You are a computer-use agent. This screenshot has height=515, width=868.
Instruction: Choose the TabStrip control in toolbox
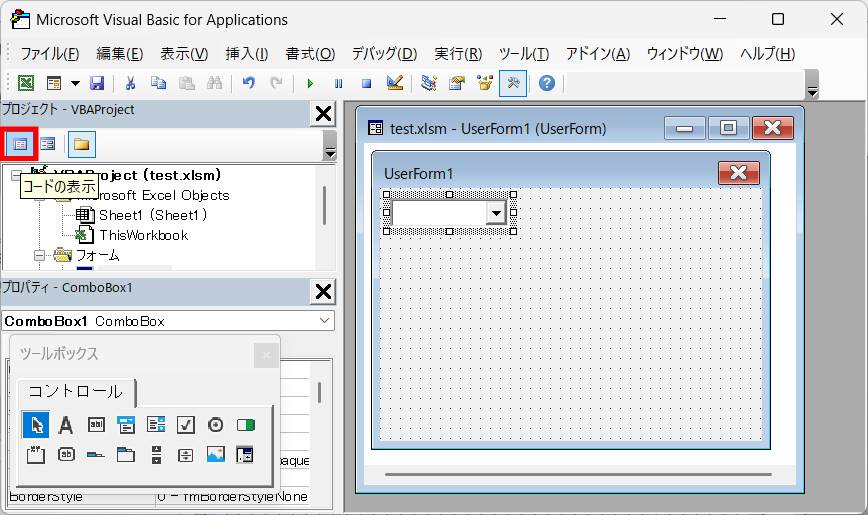coord(96,455)
